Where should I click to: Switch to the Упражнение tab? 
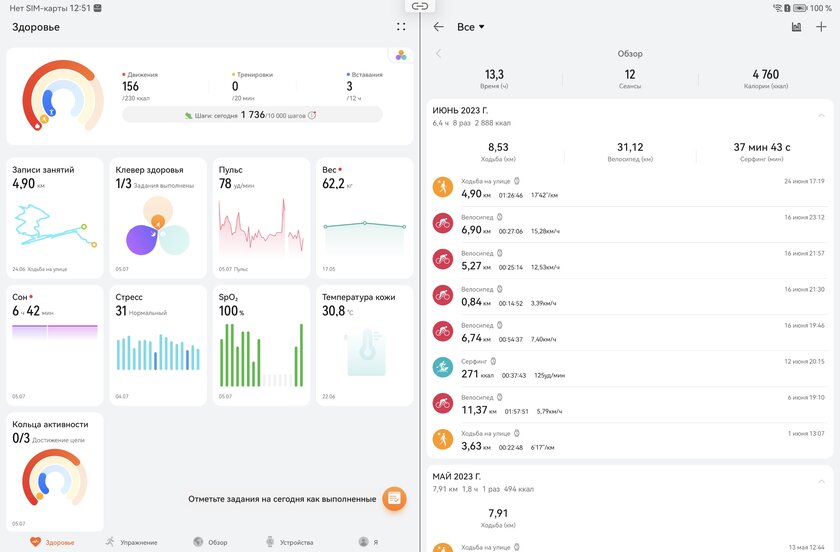[x=131, y=541]
